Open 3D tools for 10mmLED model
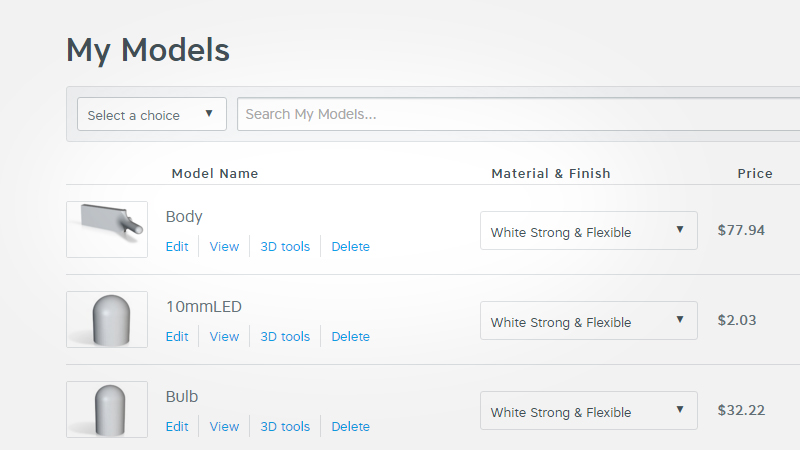Viewport: 800px width, 450px height. click(x=285, y=337)
